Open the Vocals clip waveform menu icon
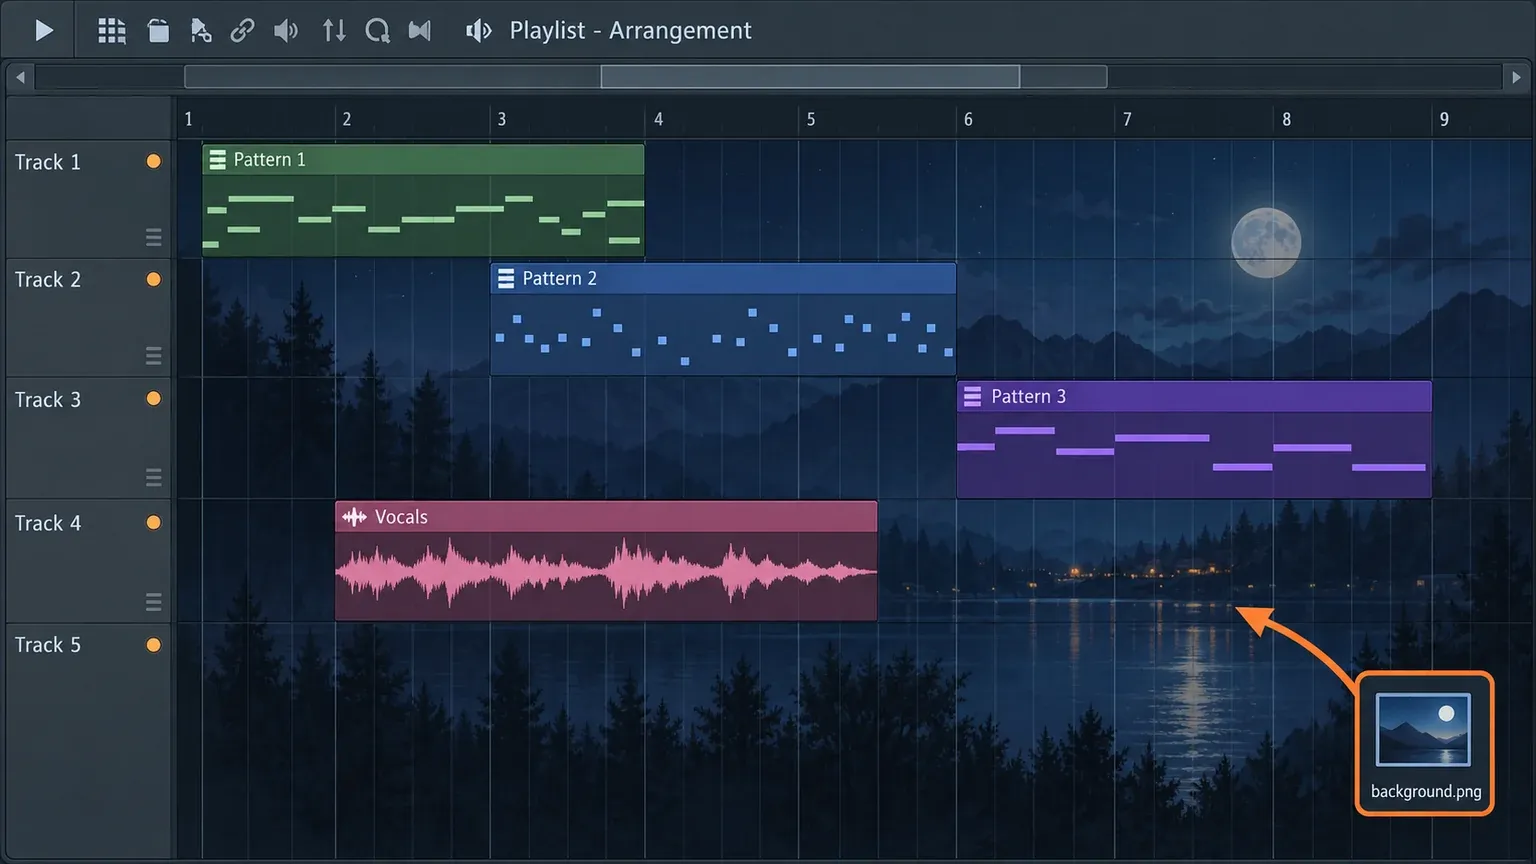Viewport: 1536px width, 864px height. (x=354, y=517)
